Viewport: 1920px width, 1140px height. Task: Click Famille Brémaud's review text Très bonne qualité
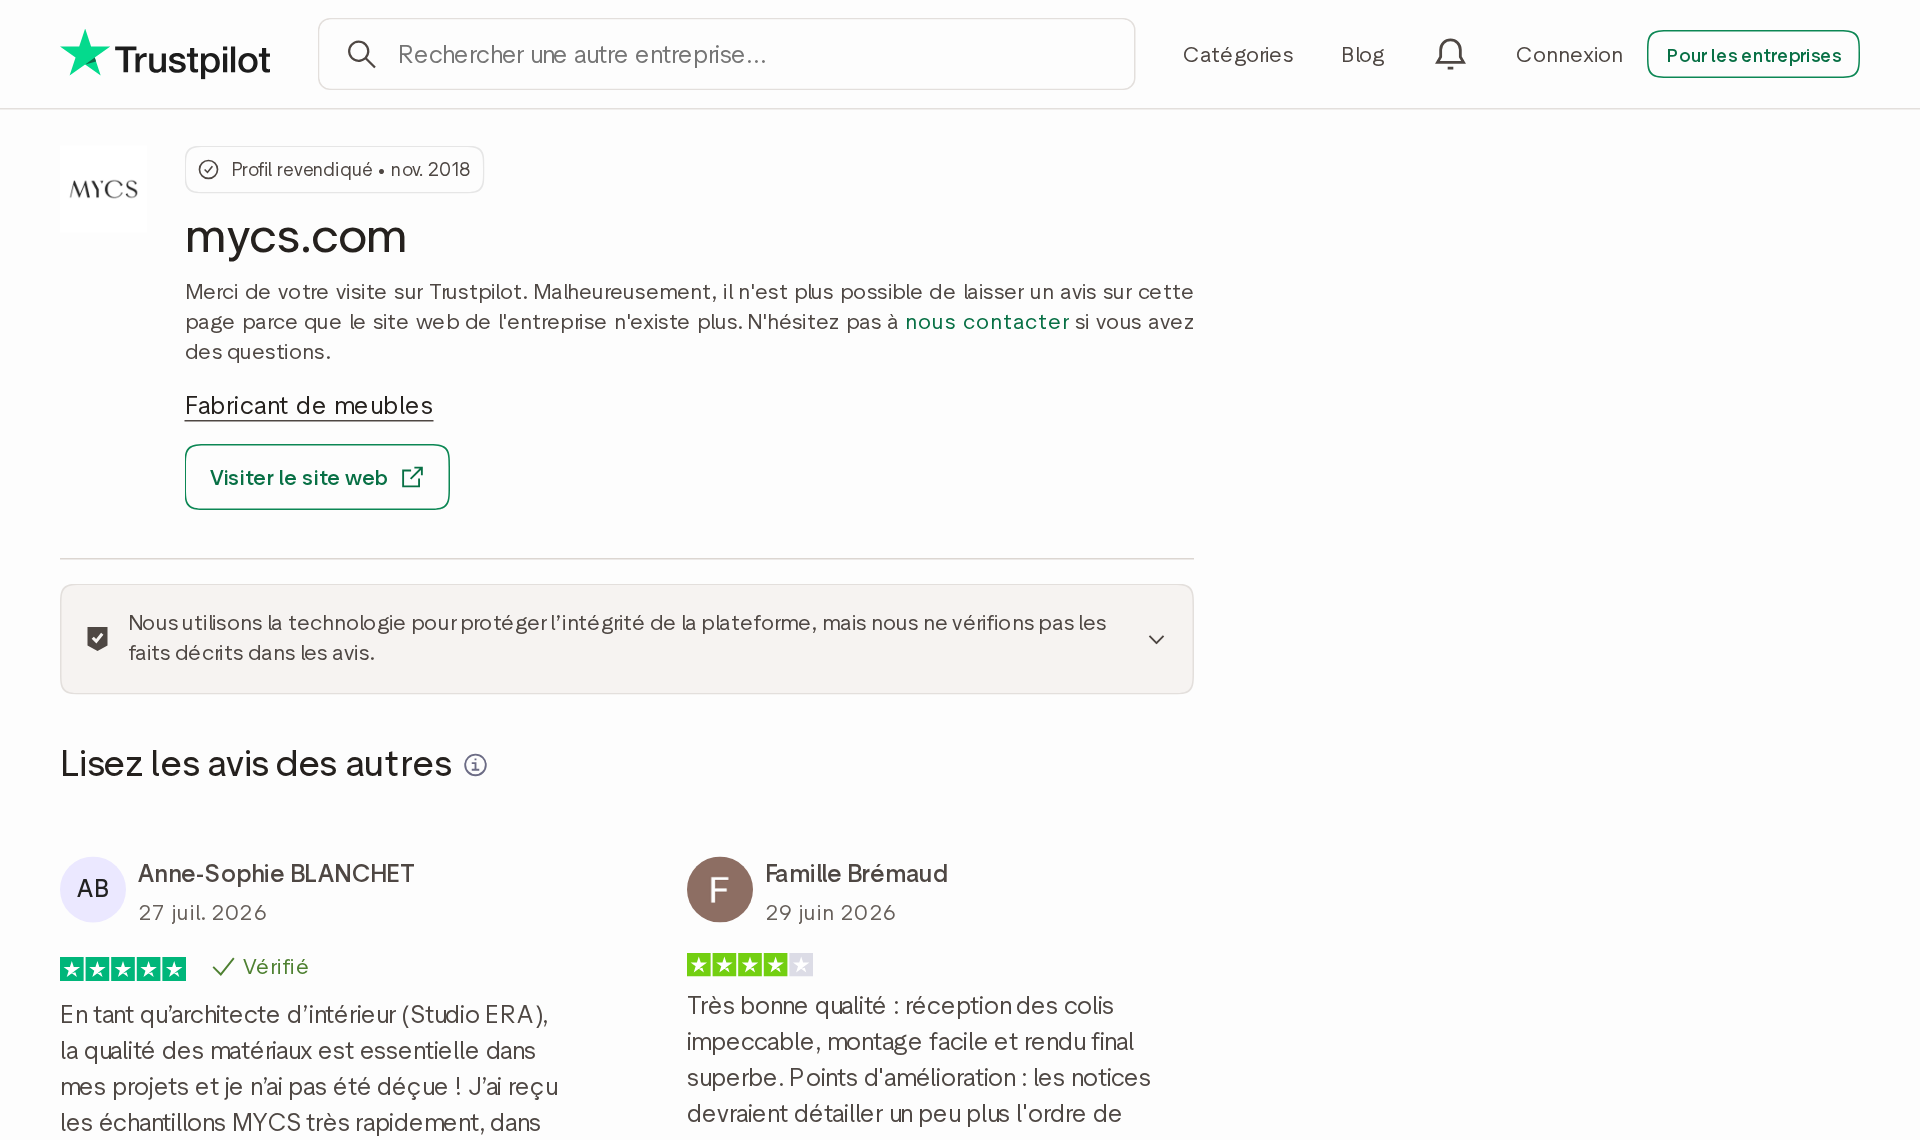click(920, 1059)
